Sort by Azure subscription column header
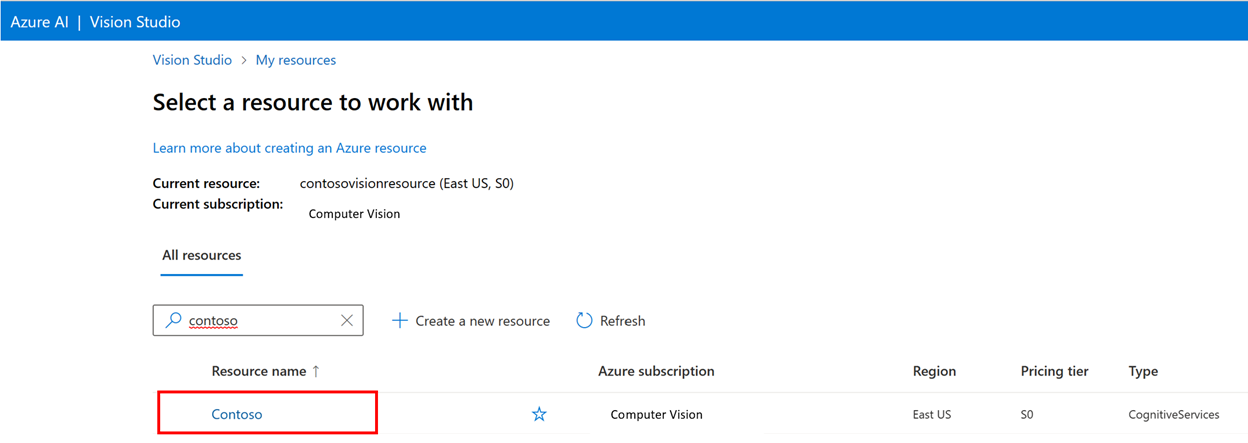 tap(656, 371)
